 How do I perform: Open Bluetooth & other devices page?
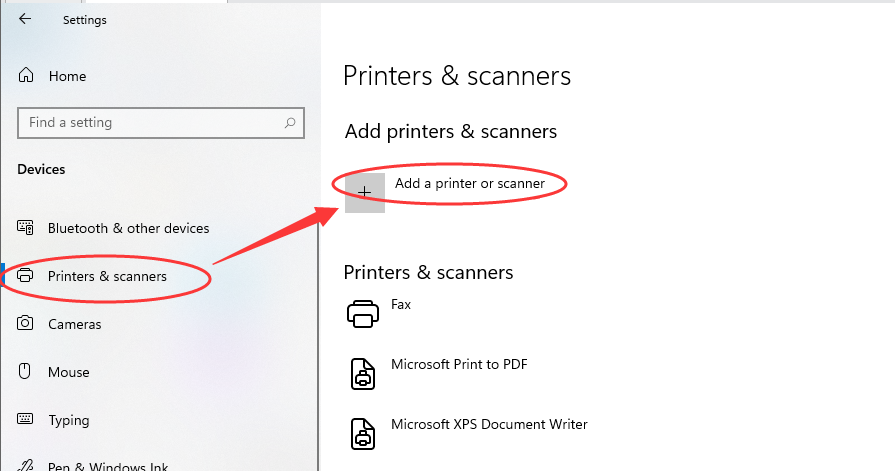click(128, 228)
